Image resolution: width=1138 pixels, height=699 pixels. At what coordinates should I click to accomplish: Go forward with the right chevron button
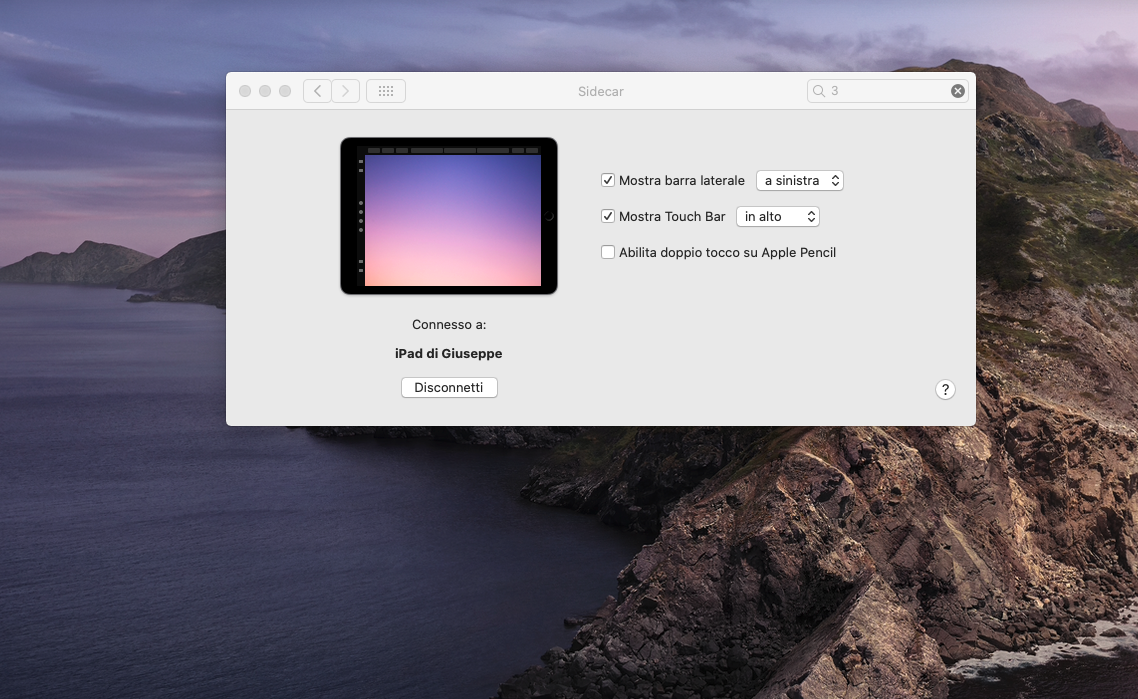click(x=345, y=91)
